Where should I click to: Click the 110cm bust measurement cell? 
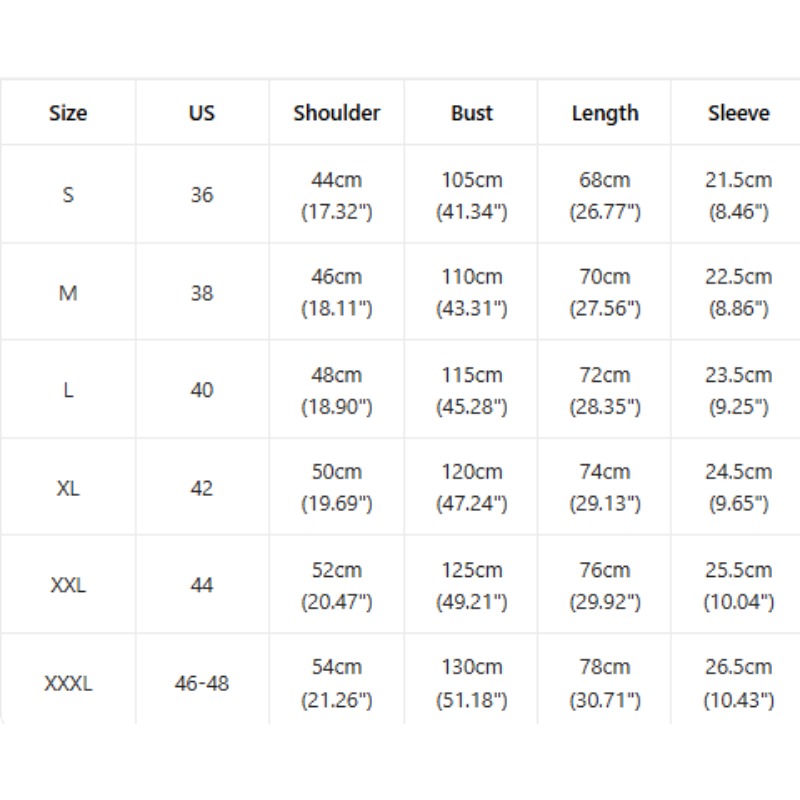(471, 292)
